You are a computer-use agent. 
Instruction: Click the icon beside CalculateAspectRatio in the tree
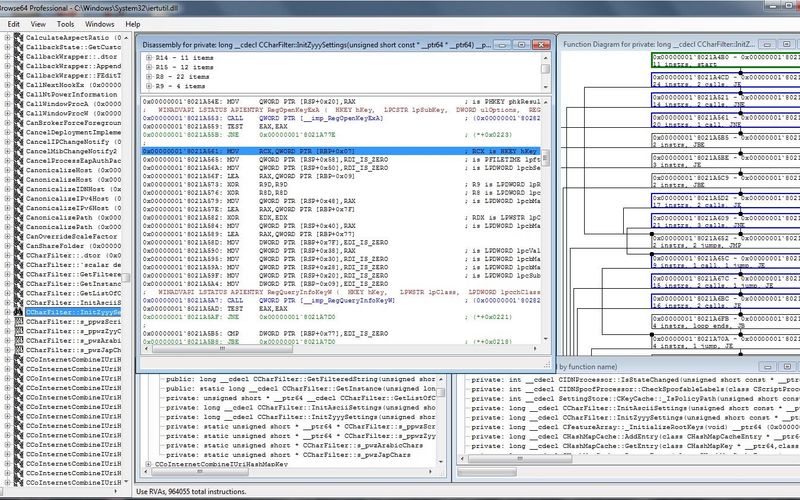tap(17, 36)
